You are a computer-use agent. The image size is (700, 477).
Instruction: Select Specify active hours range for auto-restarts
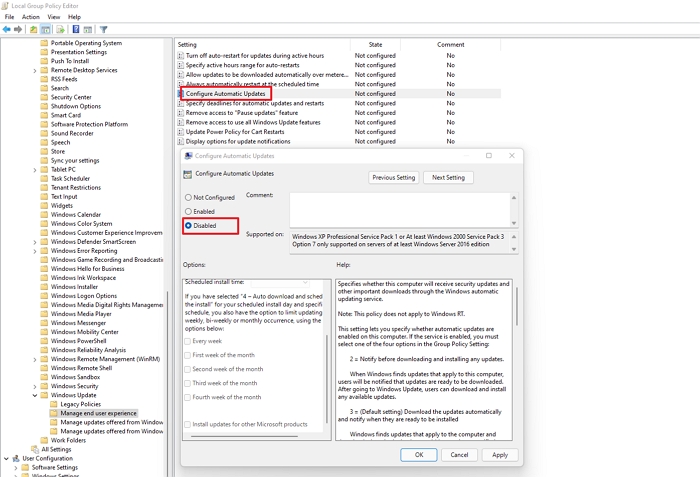pos(242,65)
